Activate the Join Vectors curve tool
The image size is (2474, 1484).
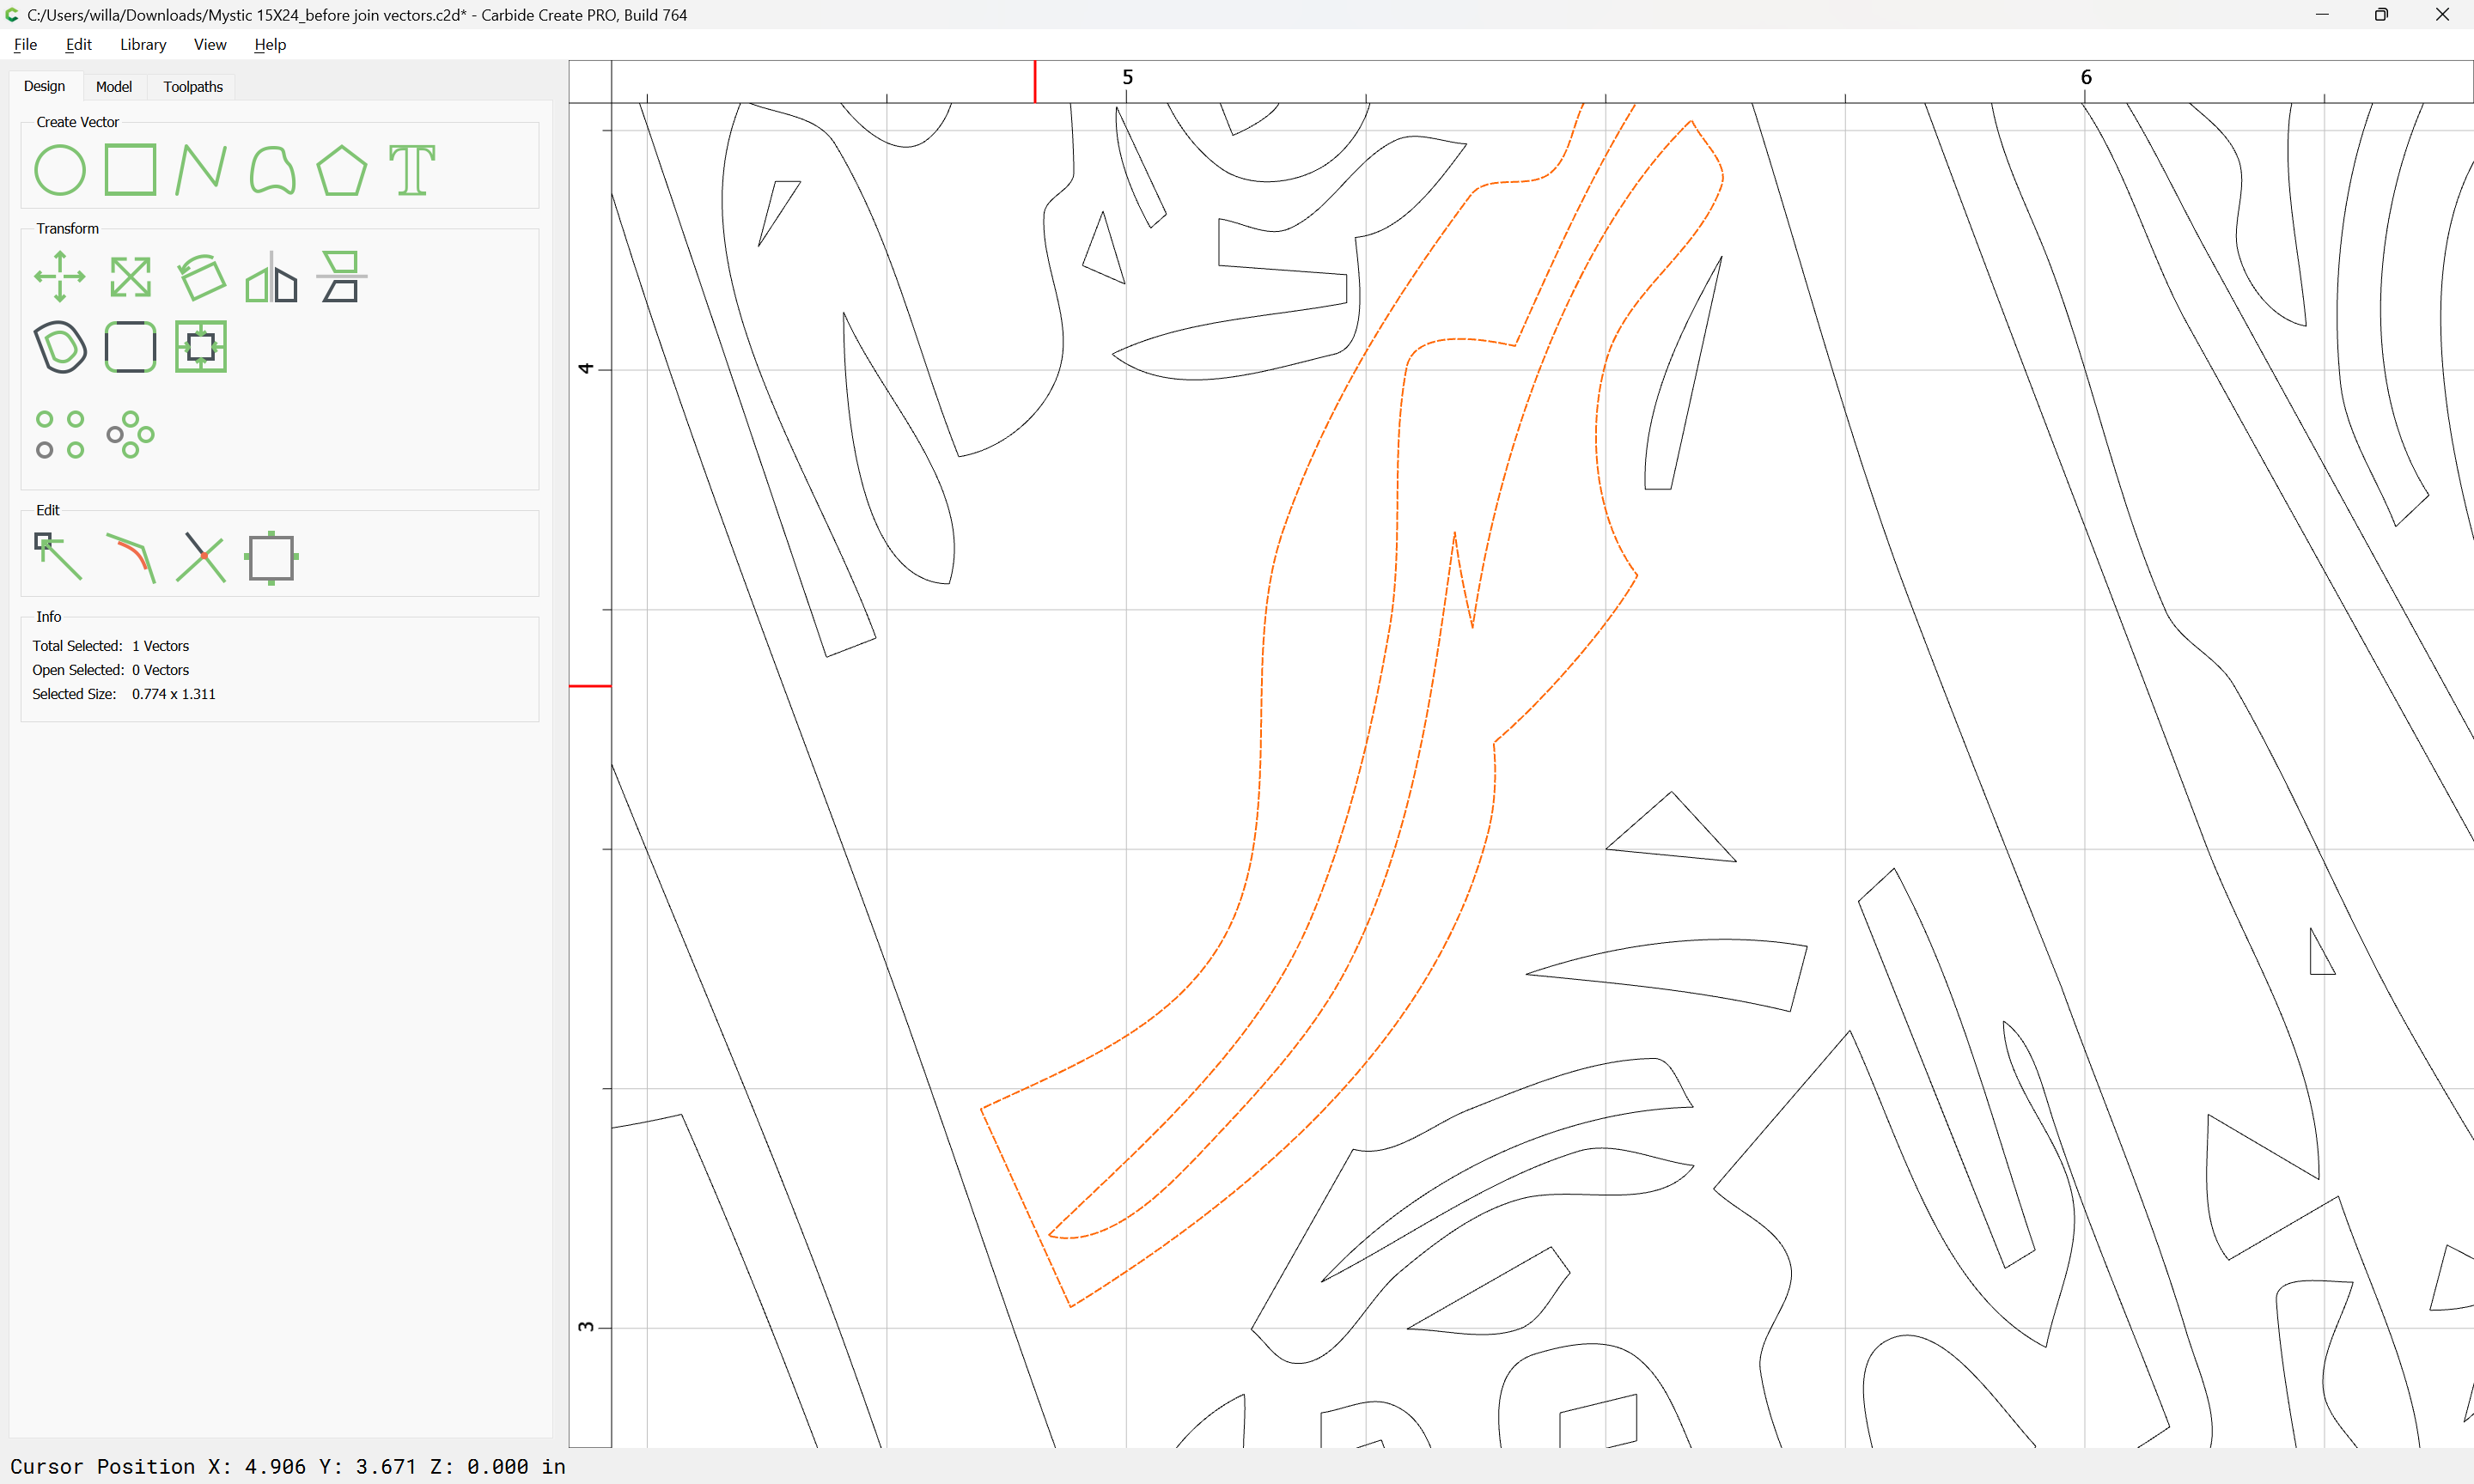131,558
